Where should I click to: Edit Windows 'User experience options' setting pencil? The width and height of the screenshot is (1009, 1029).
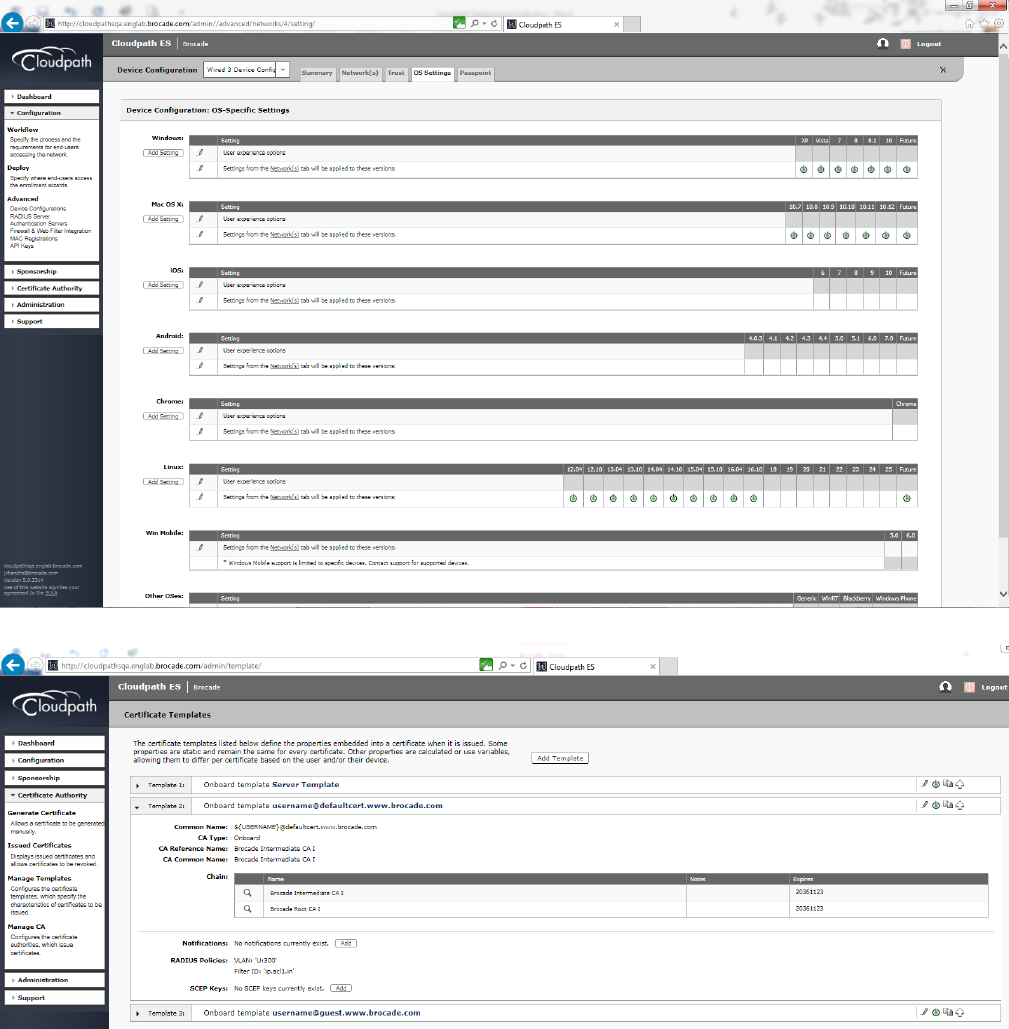201,152
